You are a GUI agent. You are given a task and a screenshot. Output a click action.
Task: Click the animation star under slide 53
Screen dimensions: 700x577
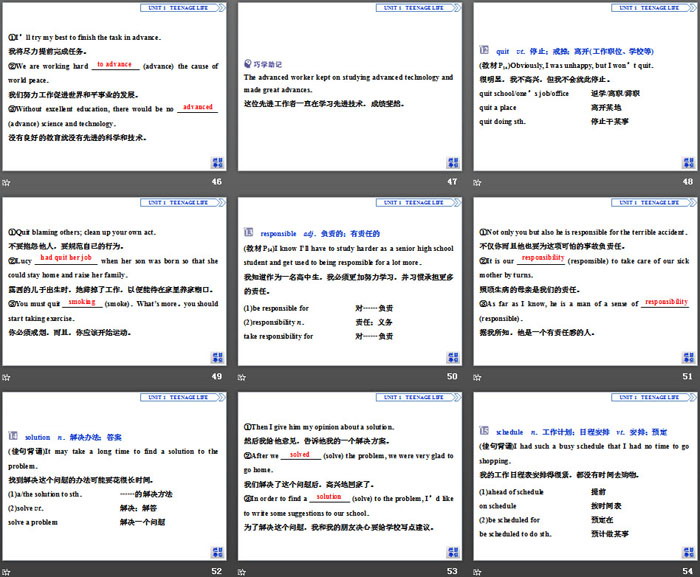tap(242, 572)
